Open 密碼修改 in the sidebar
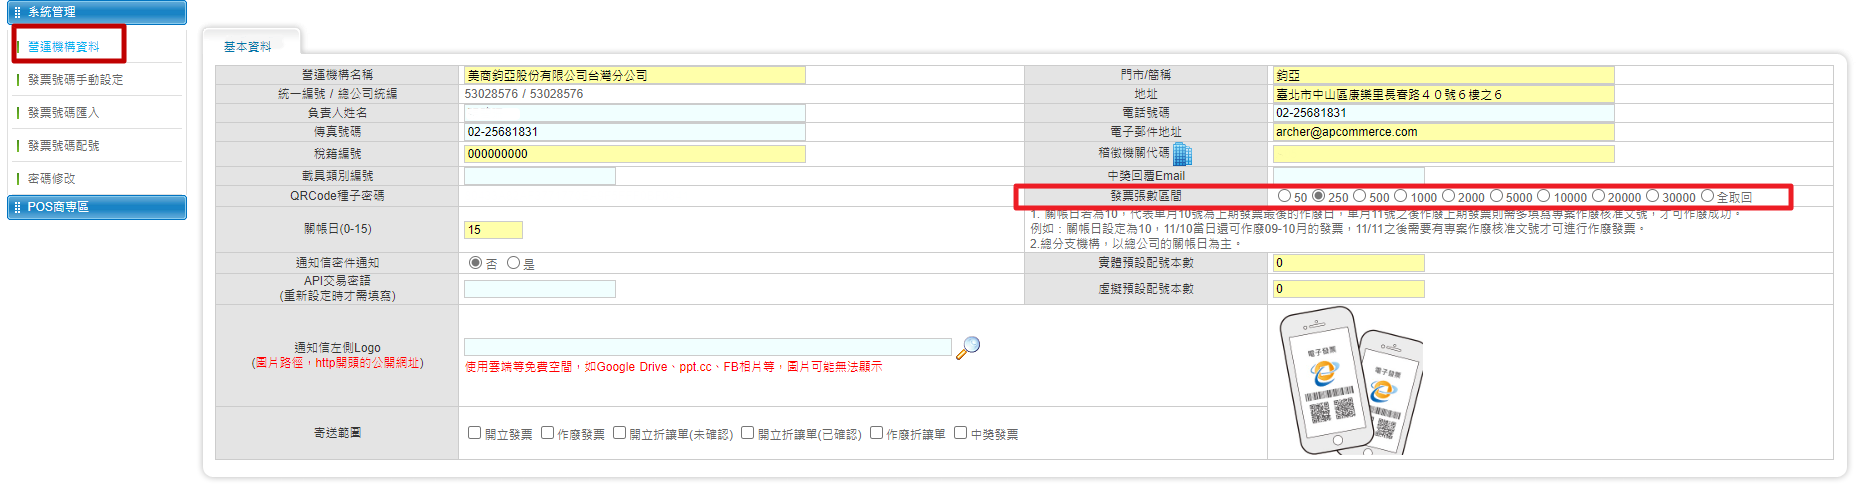This screenshot has height=490, width=1869. 52,179
